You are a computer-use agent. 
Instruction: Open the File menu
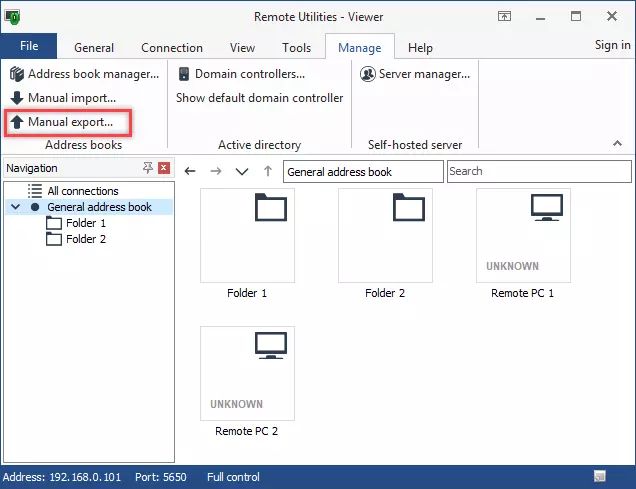point(29,46)
